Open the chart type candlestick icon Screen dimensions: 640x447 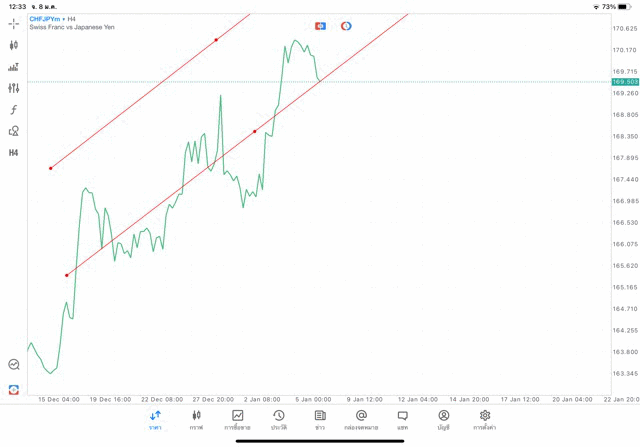[x=14, y=45]
